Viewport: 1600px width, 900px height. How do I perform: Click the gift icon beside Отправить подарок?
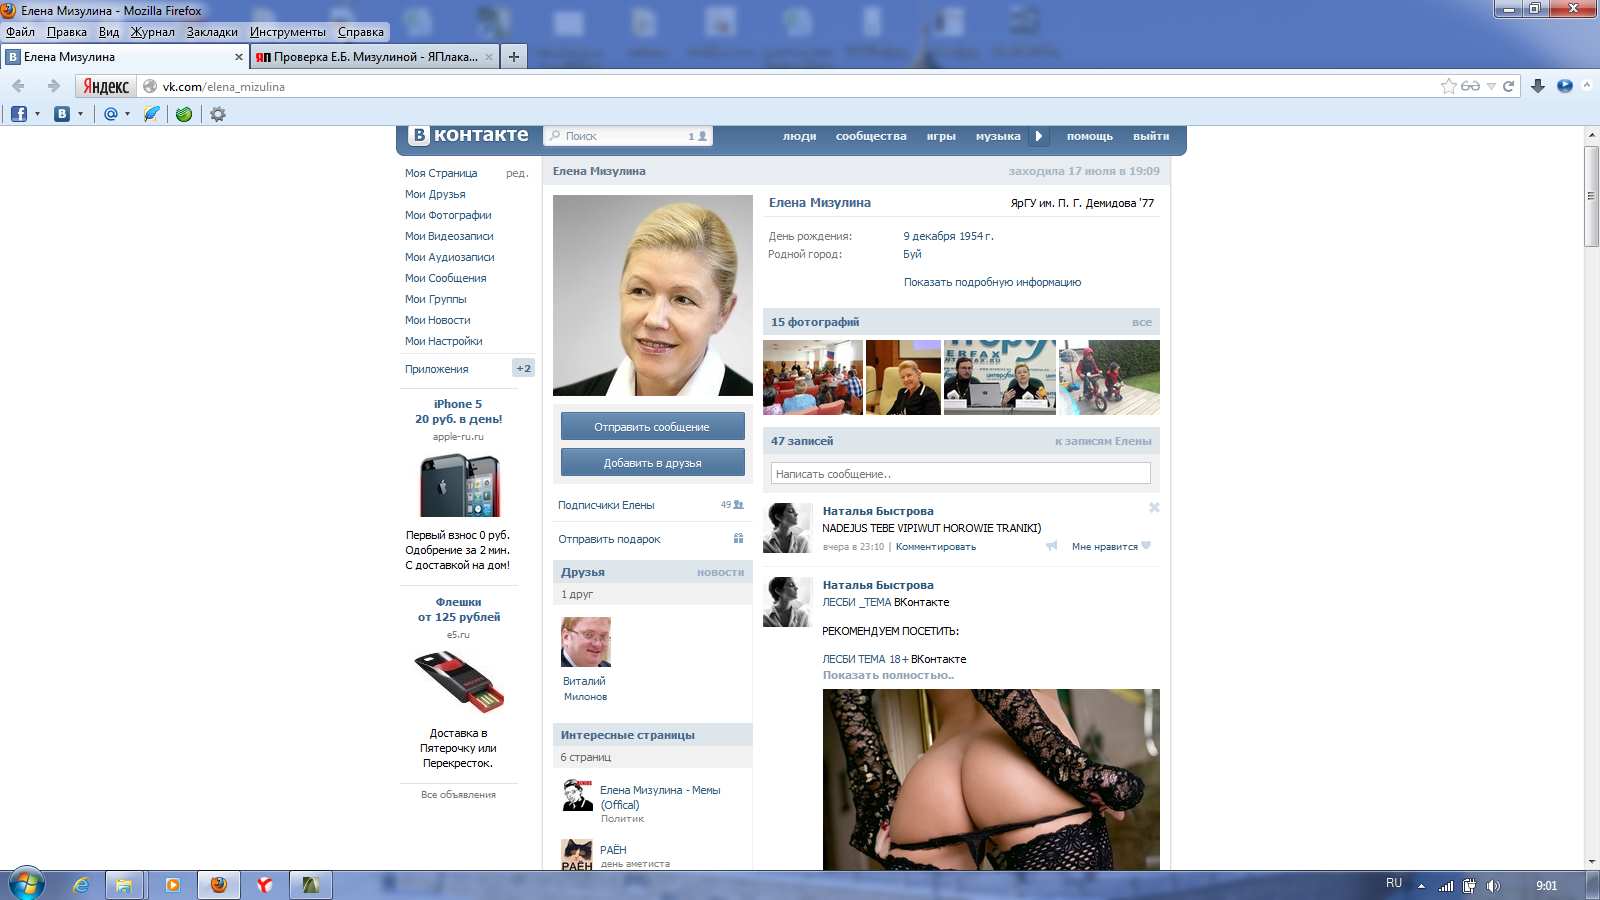coord(738,538)
